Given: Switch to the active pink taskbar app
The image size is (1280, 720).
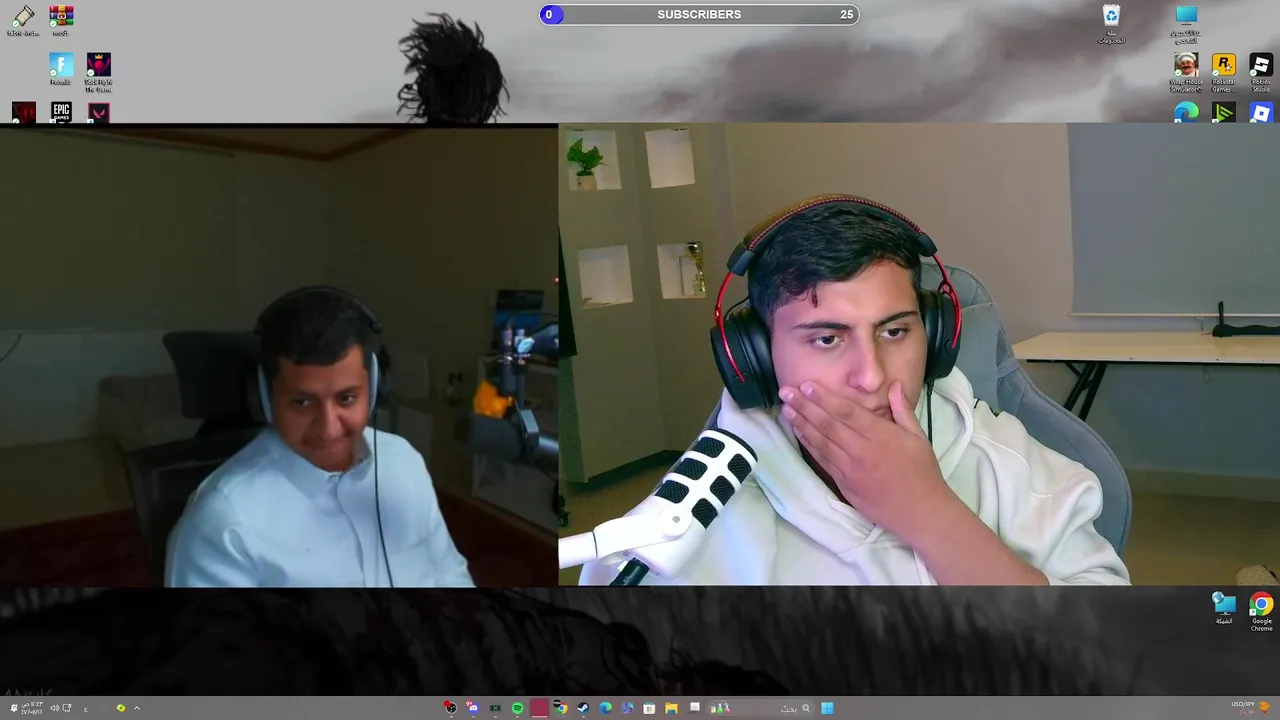Looking at the screenshot, I should tap(539, 708).
